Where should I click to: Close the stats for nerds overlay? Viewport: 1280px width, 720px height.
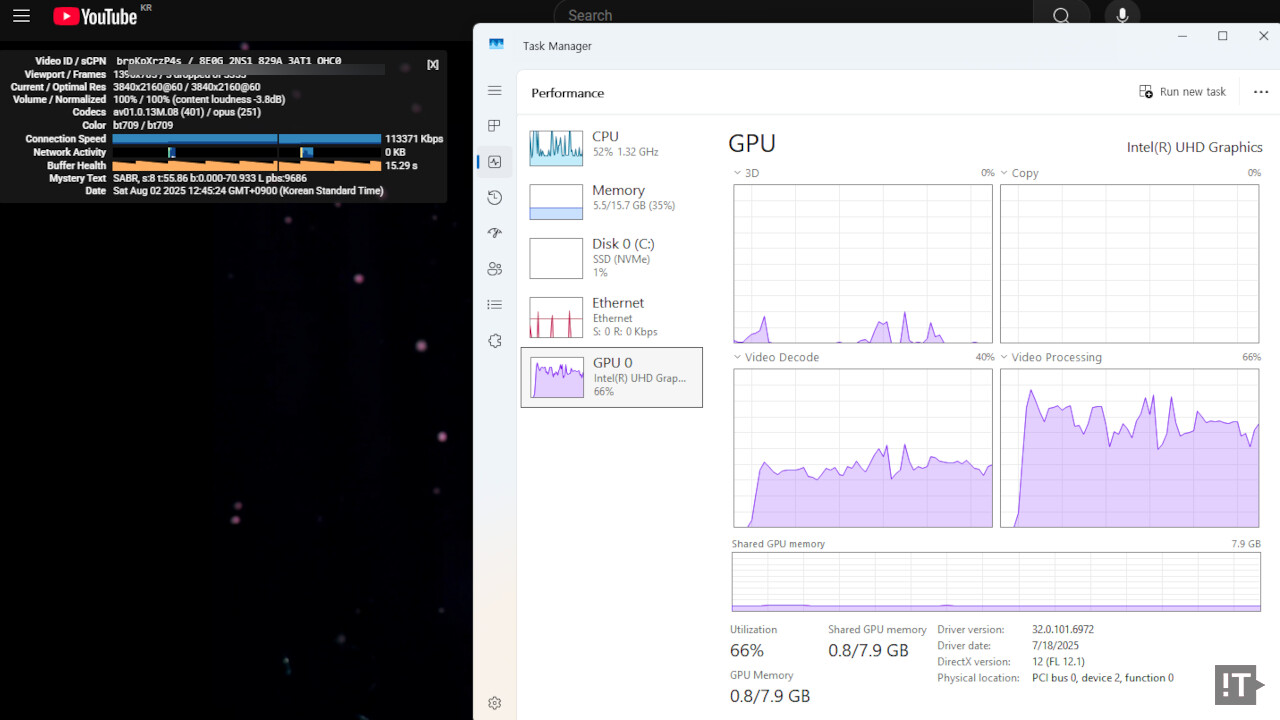point(433,65)
